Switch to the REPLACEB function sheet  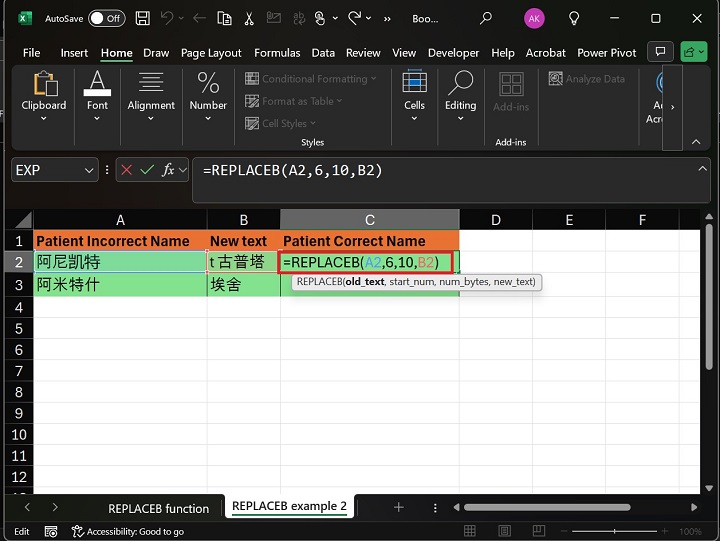(158, 508)
